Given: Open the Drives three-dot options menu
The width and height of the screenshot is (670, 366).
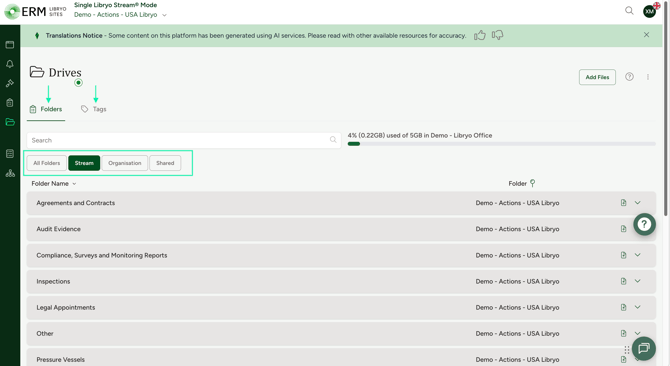Looking at the screenshot, I should 648,77.
